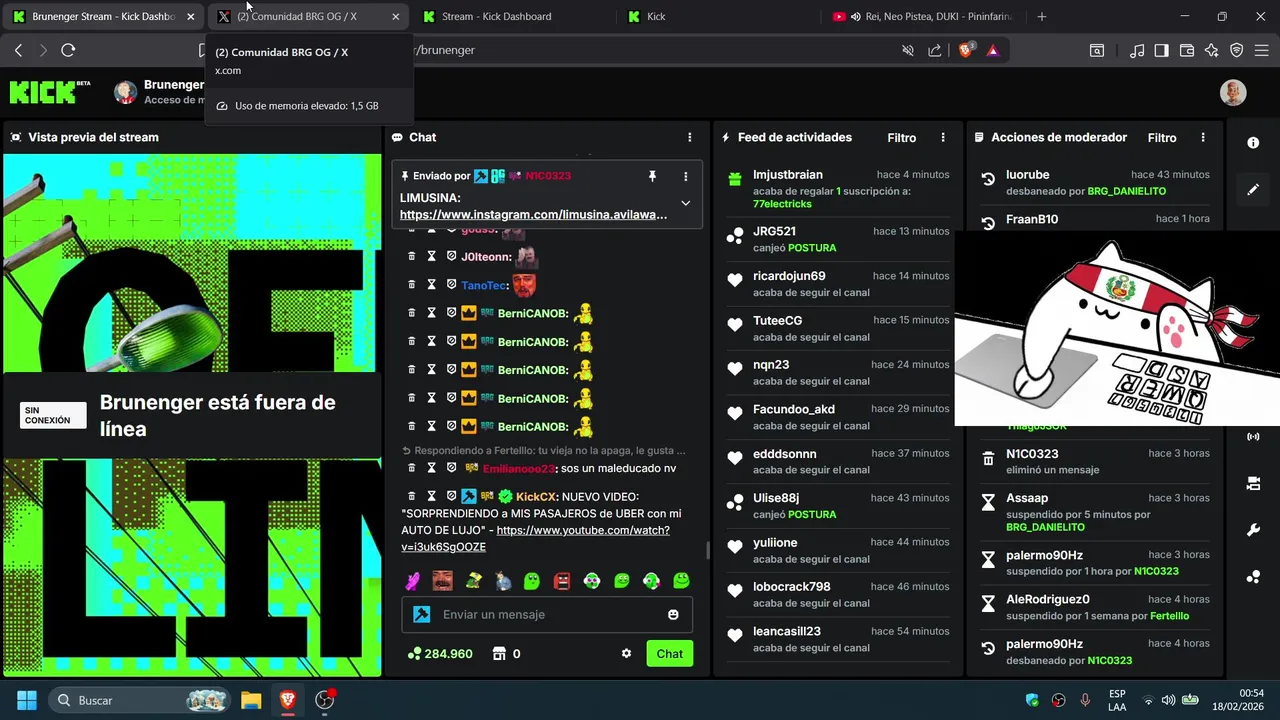Open moderator actions options menu

1203,137
